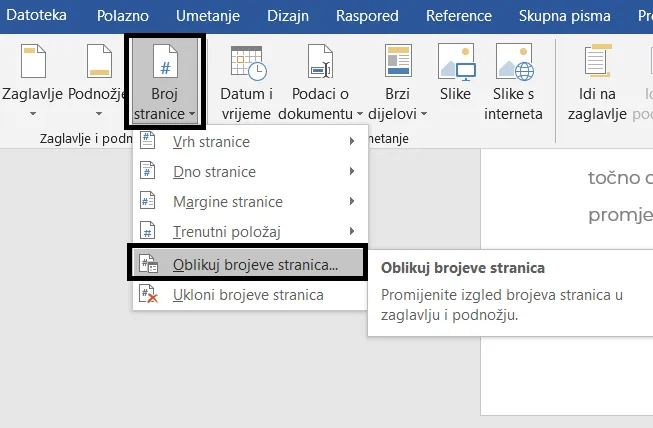
Task: Open the Zaglavlje header button
Action: point(32,81)
